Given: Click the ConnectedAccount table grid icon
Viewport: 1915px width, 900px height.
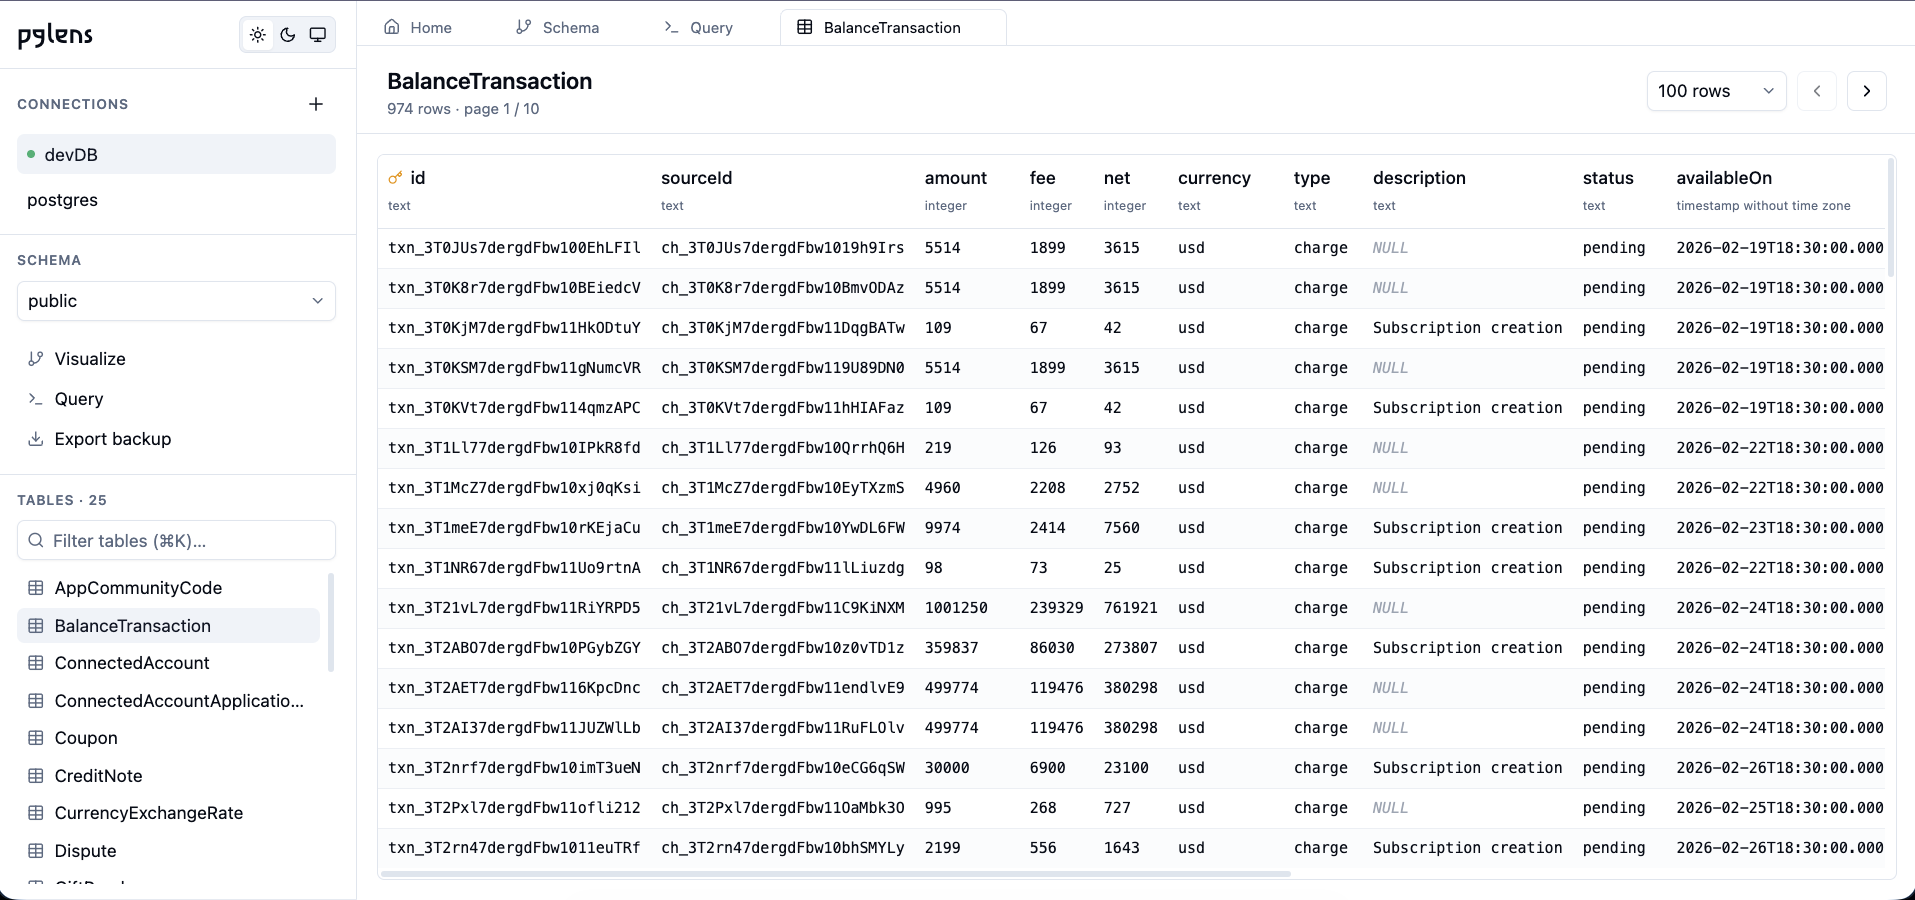Looking at the screenshot, I should 36,663.
